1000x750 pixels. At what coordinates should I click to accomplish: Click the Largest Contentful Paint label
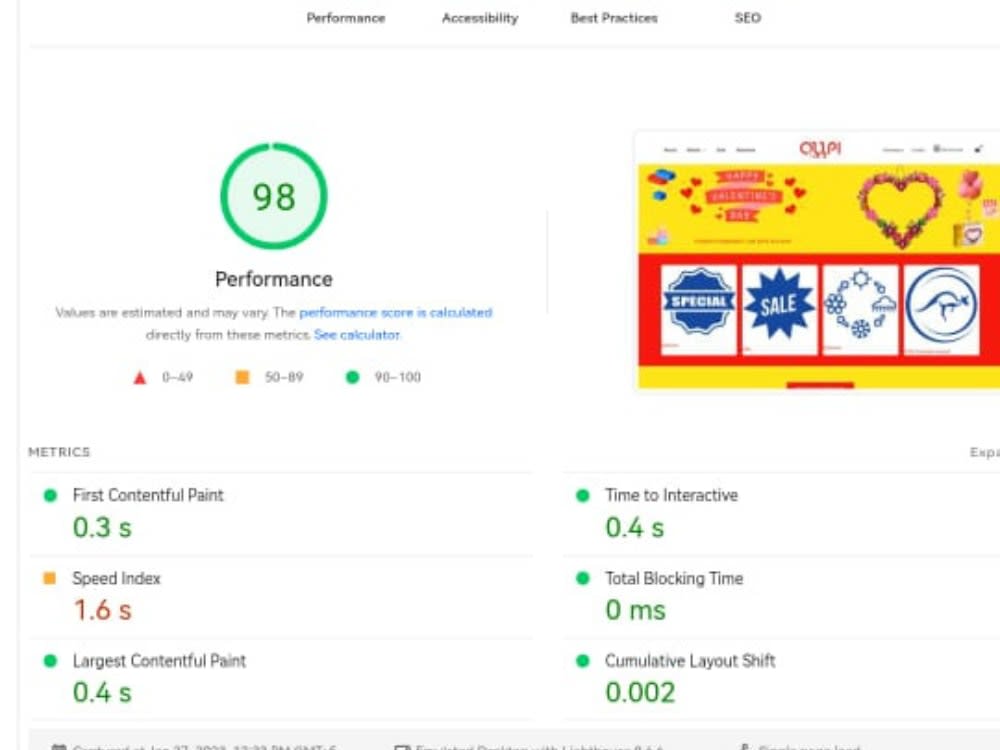(x=159, y=661)
